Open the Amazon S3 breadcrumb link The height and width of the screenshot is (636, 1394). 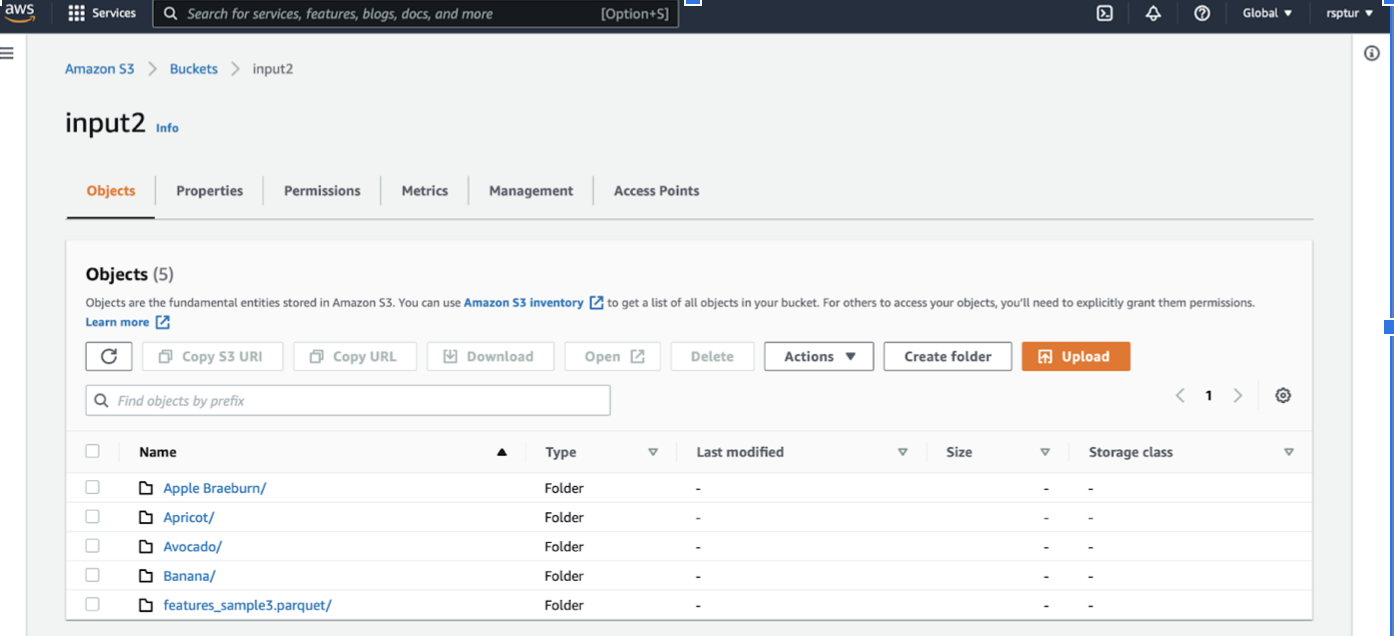(x=100, y=69)
